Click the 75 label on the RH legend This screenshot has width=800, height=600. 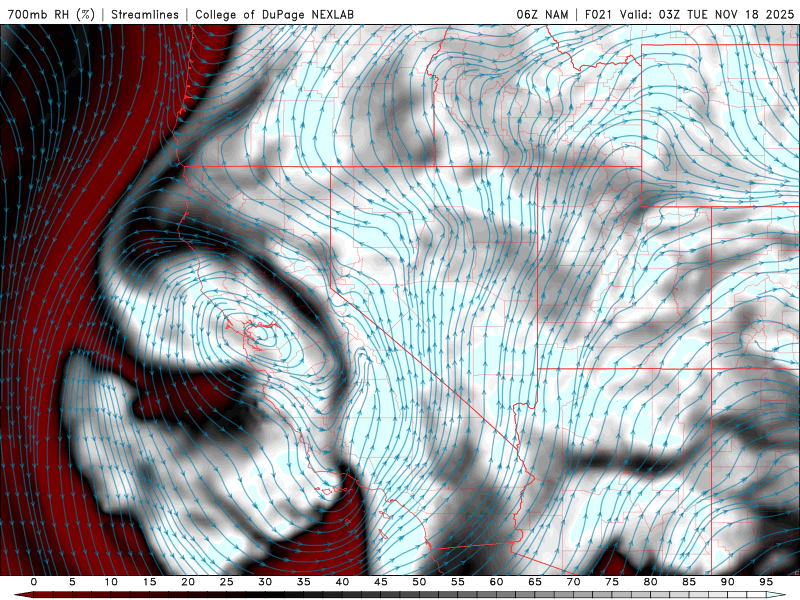[612, 582]
